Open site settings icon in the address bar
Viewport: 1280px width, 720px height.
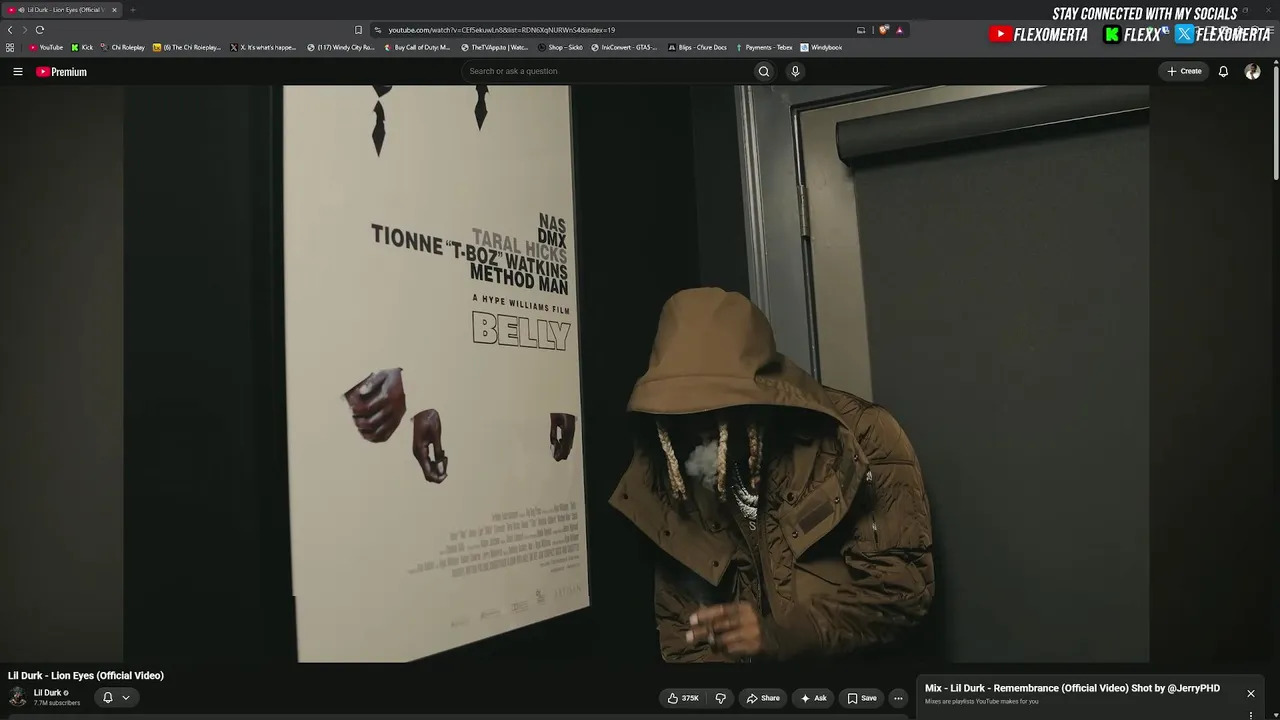[378, 30]
